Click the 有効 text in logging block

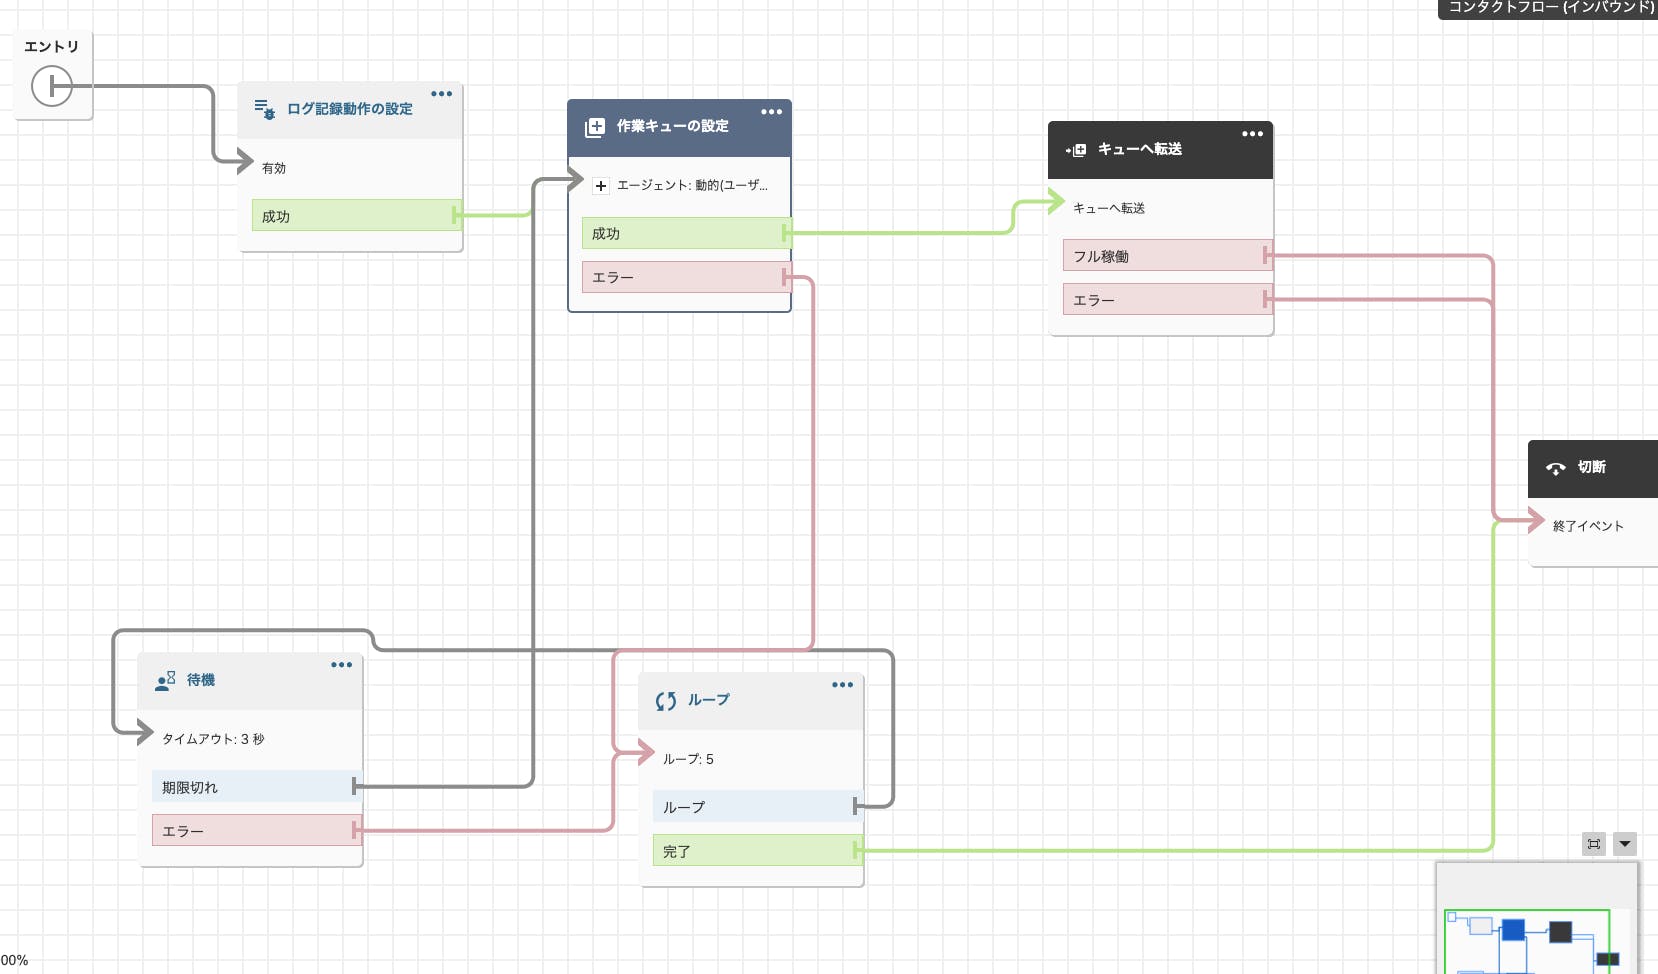point(274,168)
